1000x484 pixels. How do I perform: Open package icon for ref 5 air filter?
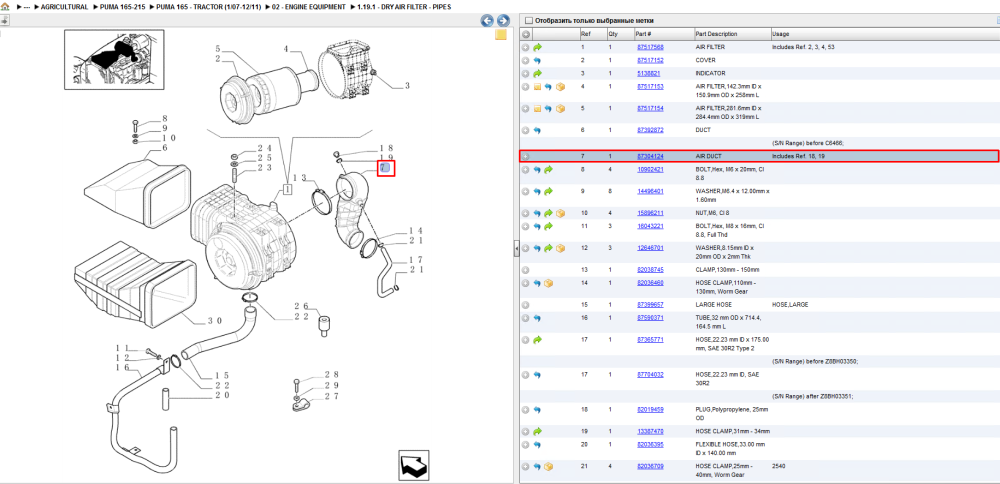click(560, 109)
